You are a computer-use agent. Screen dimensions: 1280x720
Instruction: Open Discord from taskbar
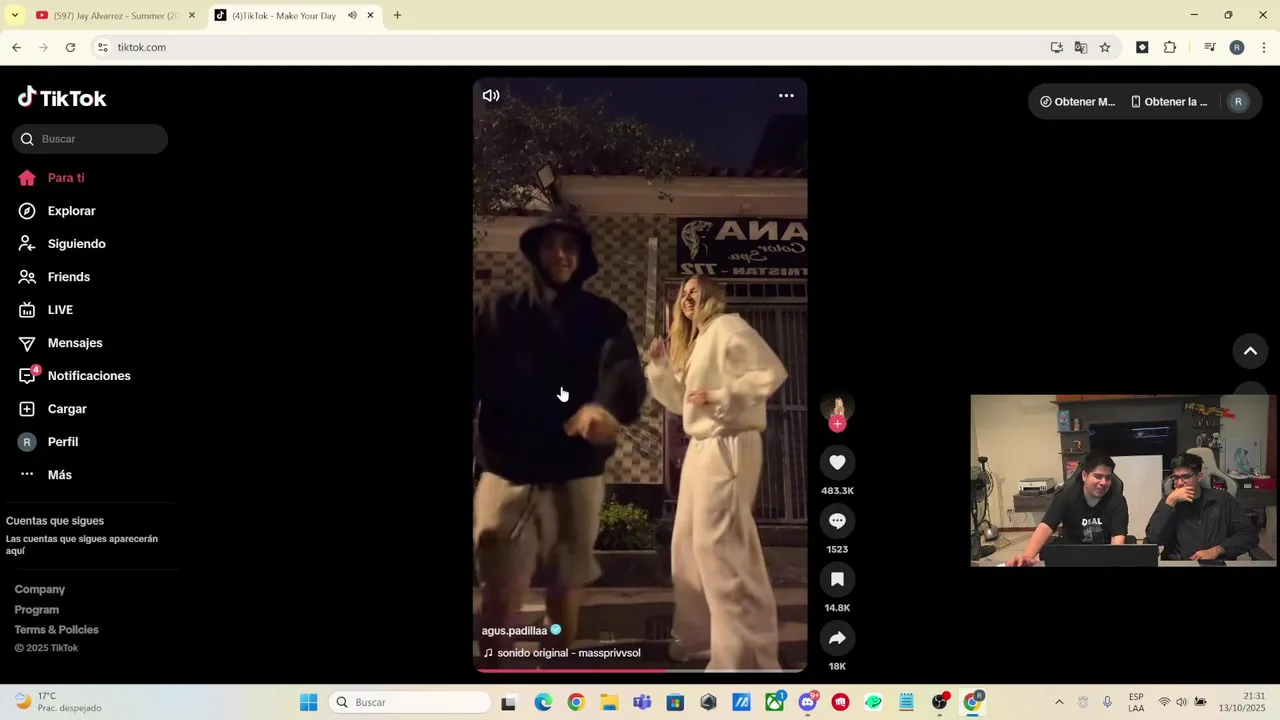(x=808, y=702)
